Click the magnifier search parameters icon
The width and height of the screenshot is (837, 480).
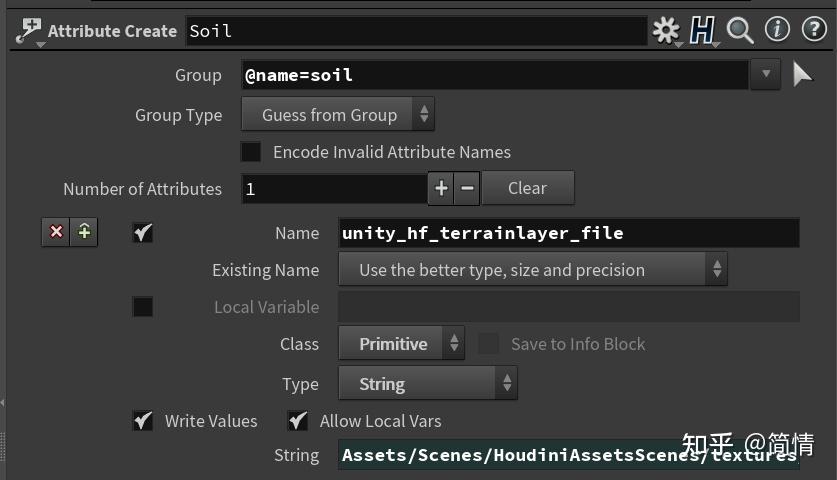coord(740,31)
